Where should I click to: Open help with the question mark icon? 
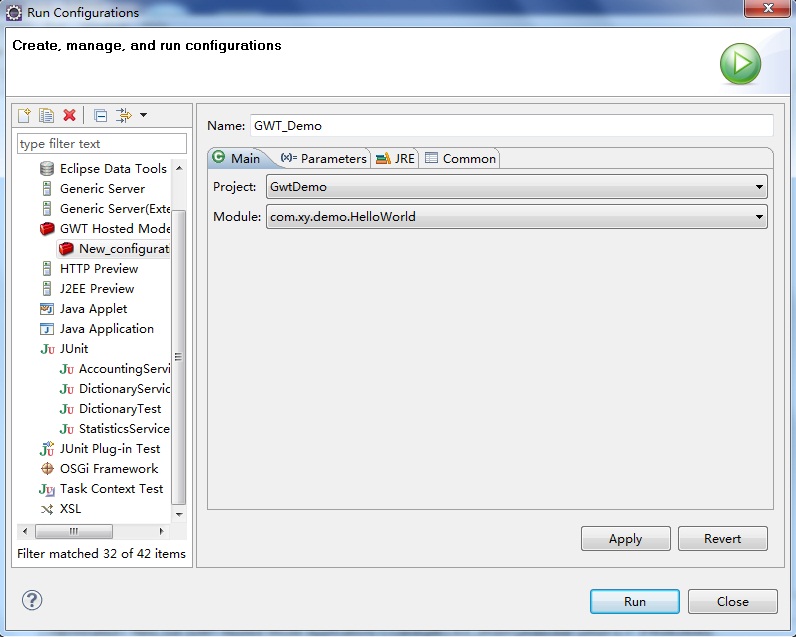32,600
